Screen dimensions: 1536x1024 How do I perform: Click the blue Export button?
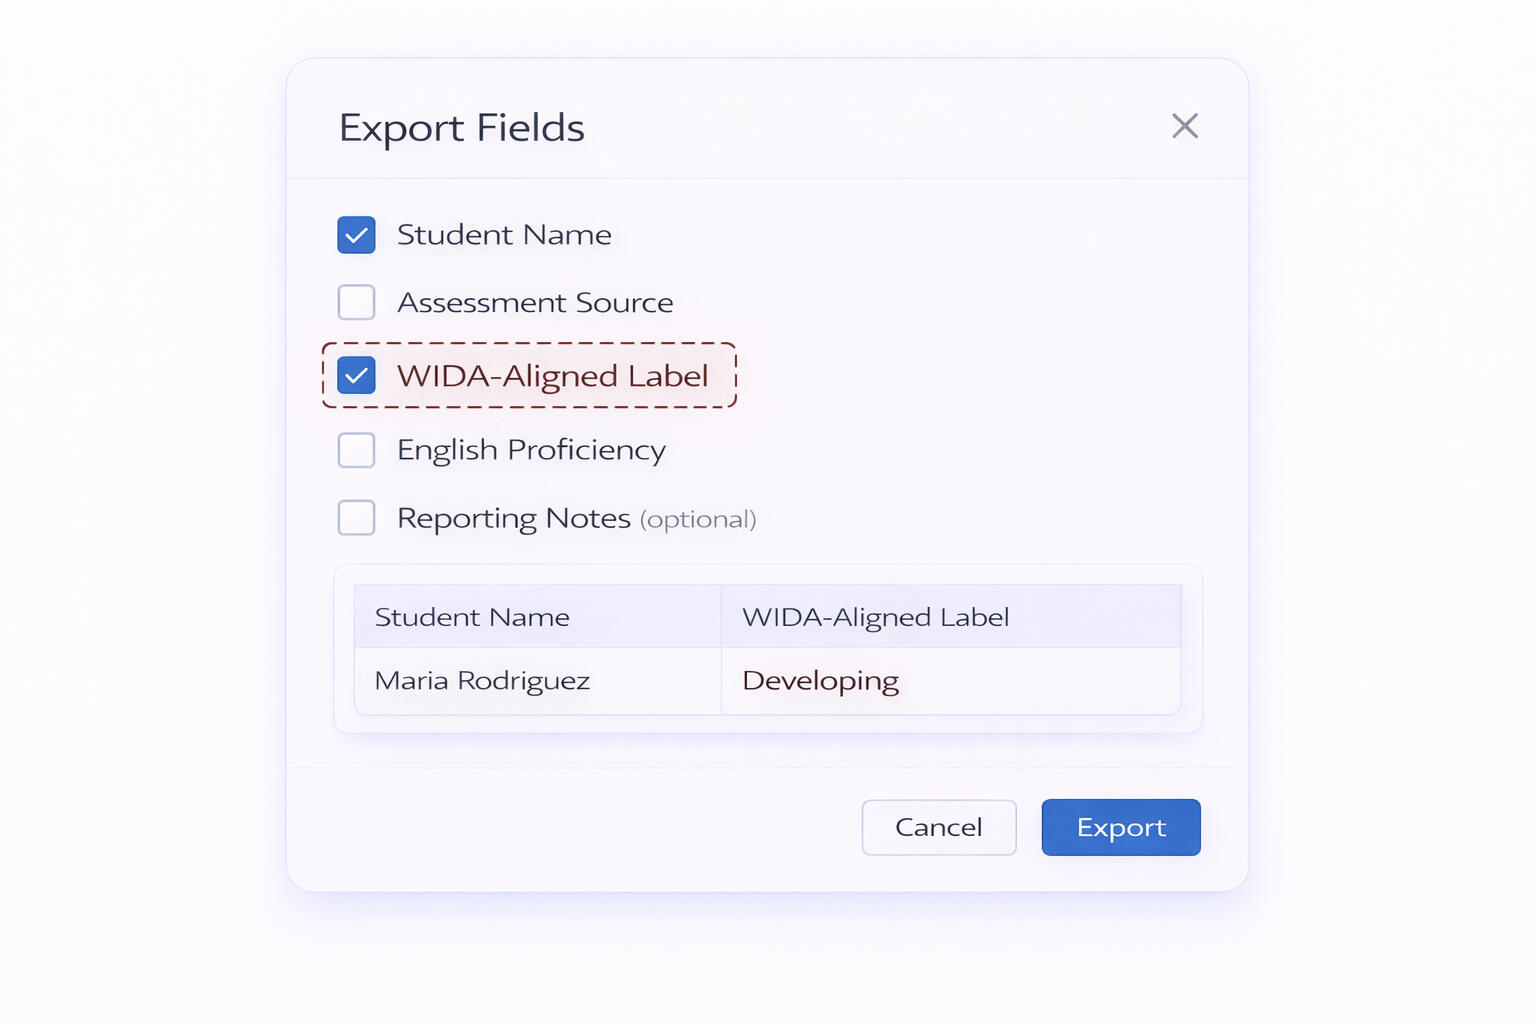[x=1120, y=827]
